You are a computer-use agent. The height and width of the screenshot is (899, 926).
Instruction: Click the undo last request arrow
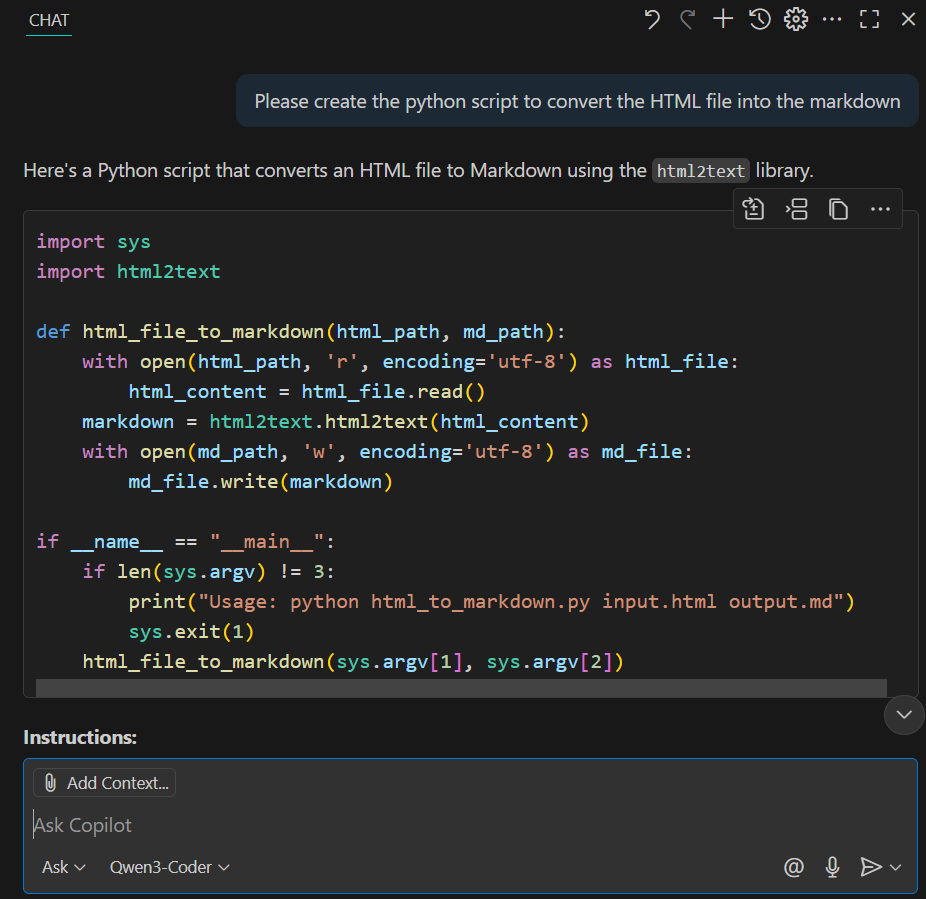click(x=651, y=19)
